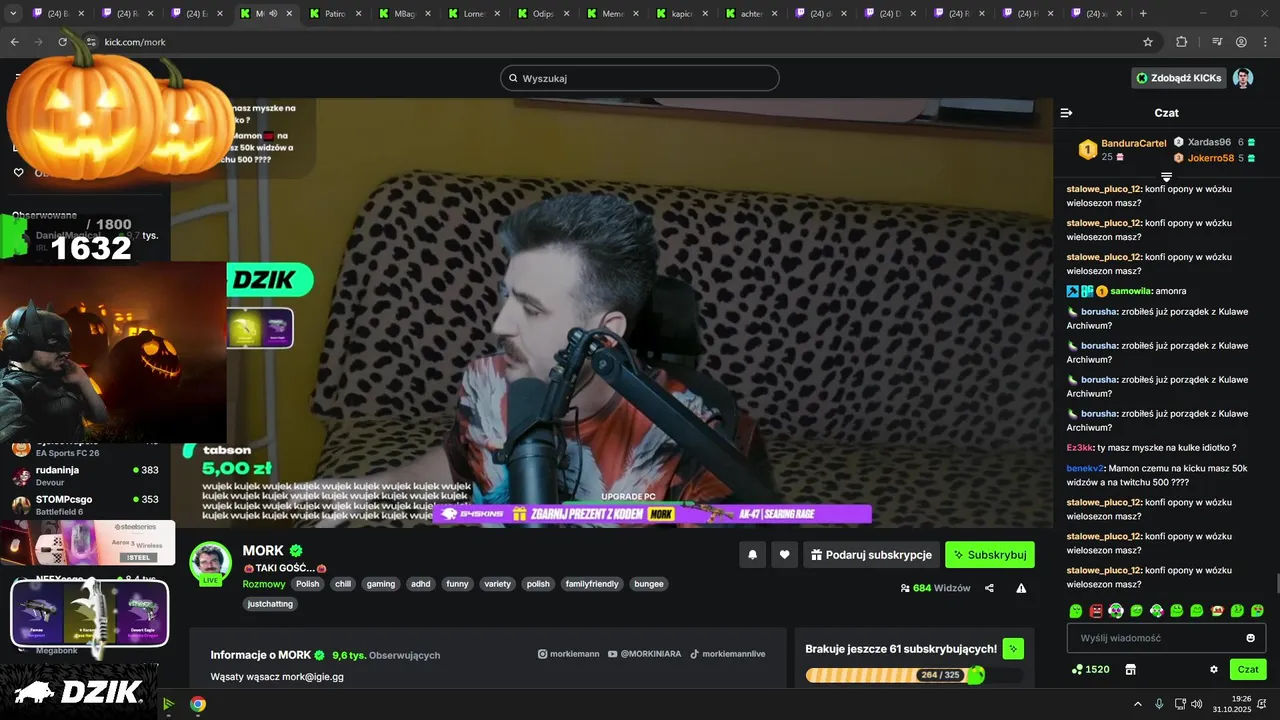Select the justchatting tag
The width and height of the screenshot is (1280, 720).
[270, 604]
